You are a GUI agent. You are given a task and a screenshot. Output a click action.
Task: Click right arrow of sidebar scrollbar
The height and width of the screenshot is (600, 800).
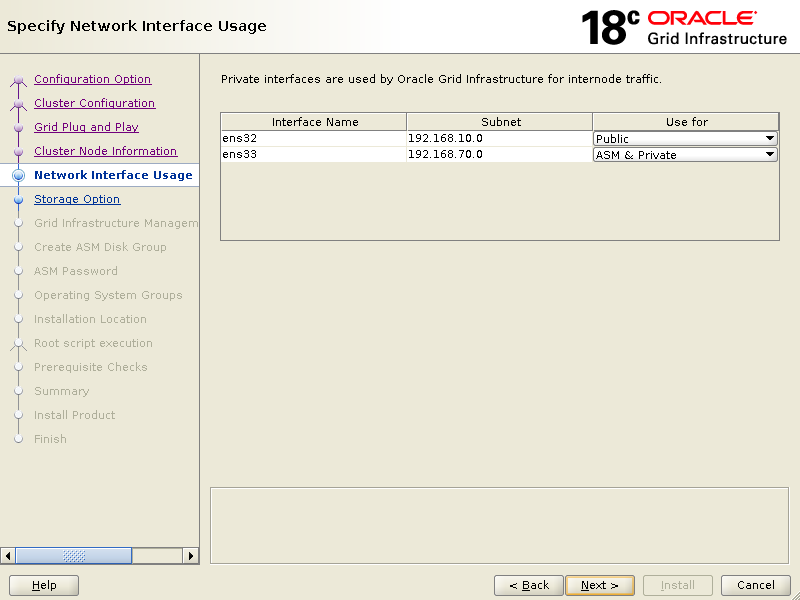tap(190, 556)
